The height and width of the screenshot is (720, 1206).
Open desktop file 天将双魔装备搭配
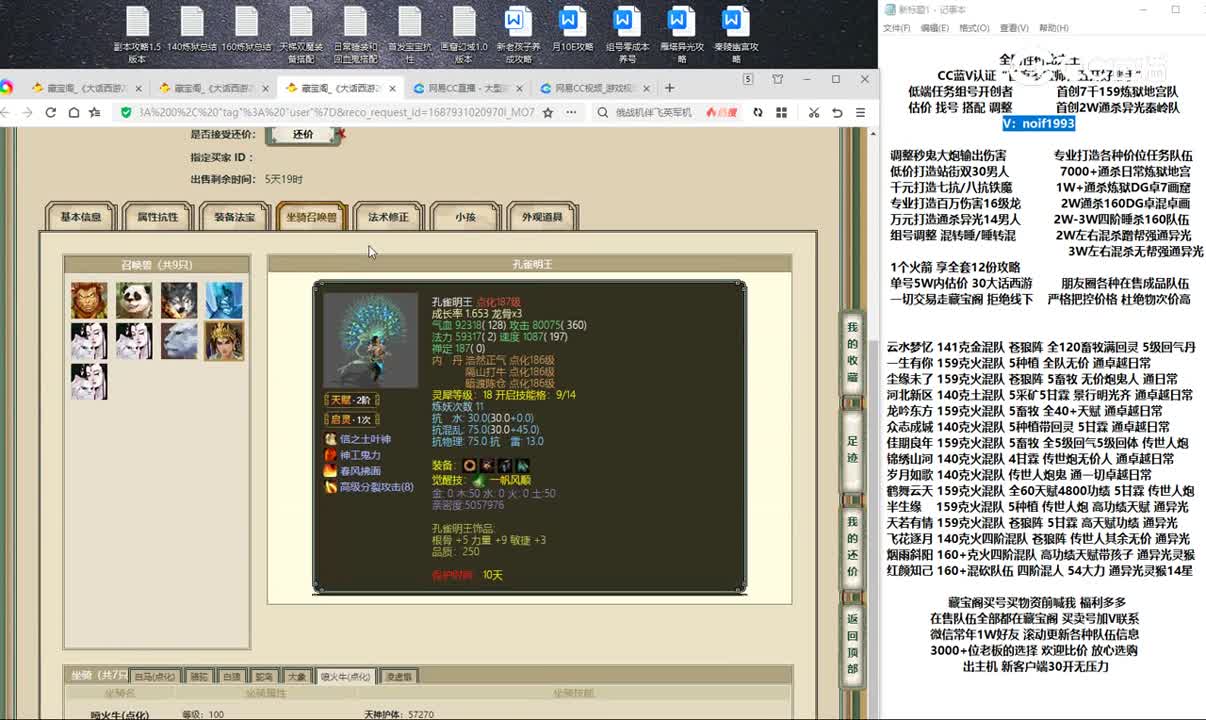pyautogui.click(x=300, y=34)
